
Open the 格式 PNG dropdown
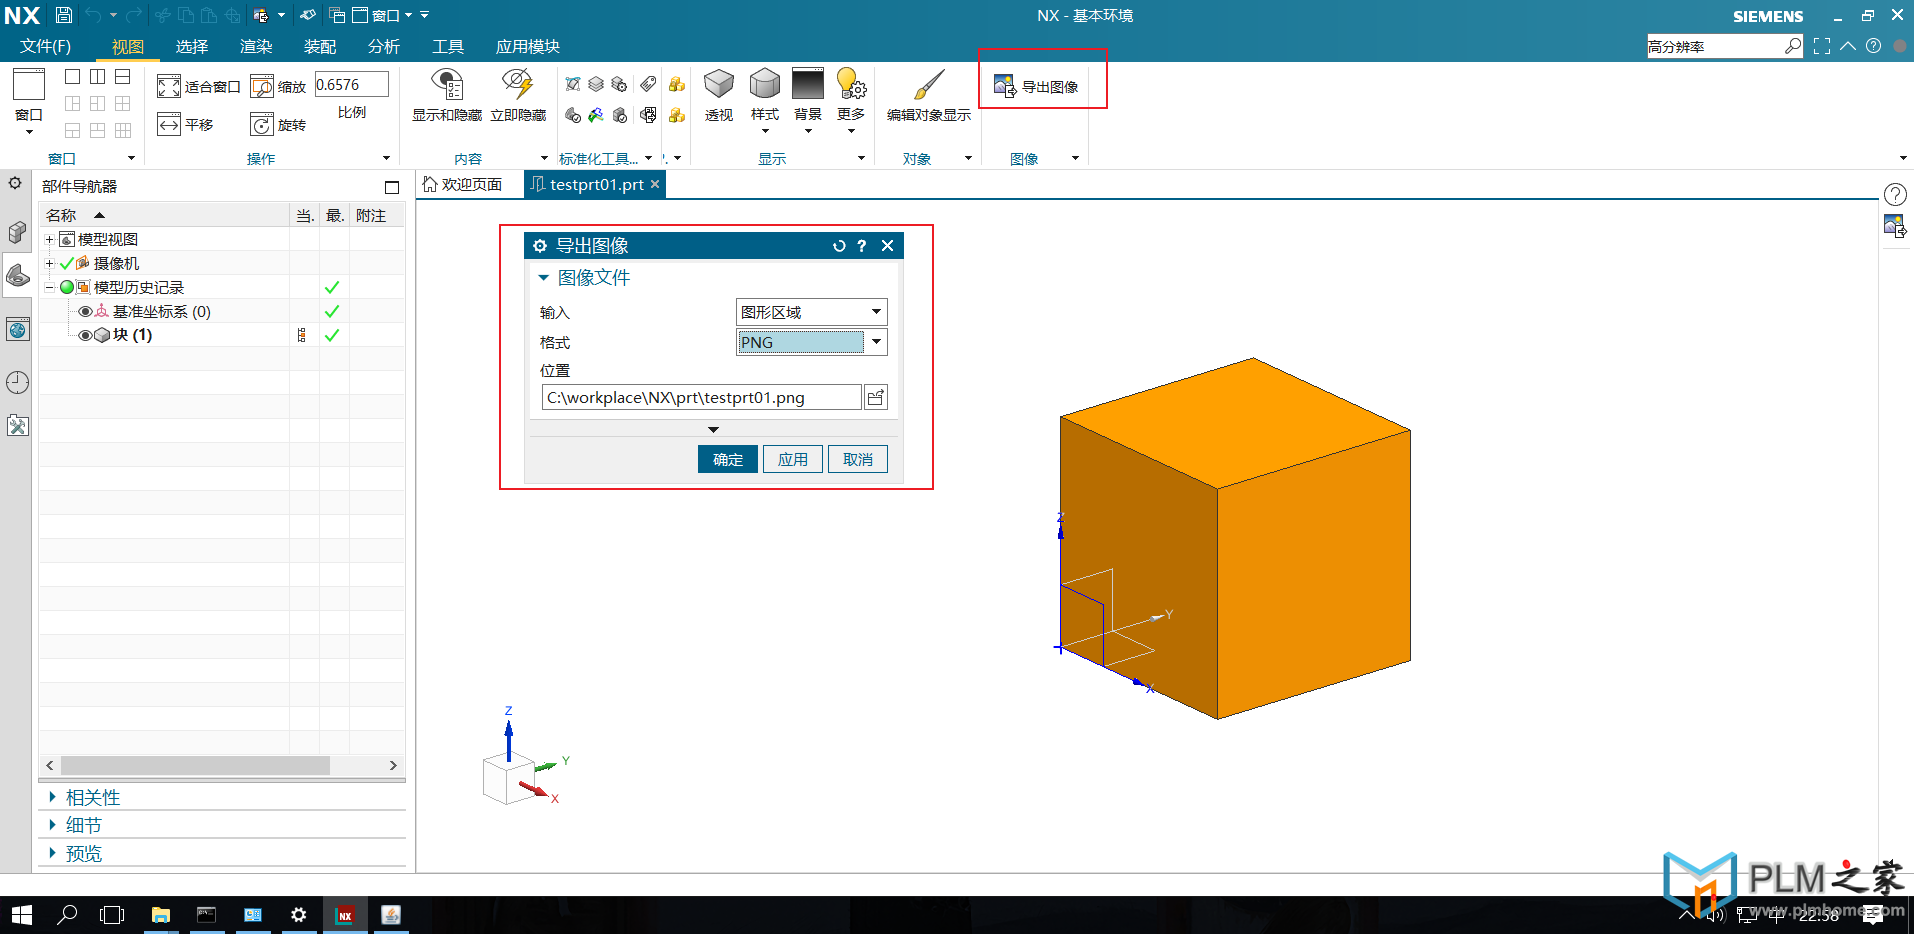click(811, 342)
